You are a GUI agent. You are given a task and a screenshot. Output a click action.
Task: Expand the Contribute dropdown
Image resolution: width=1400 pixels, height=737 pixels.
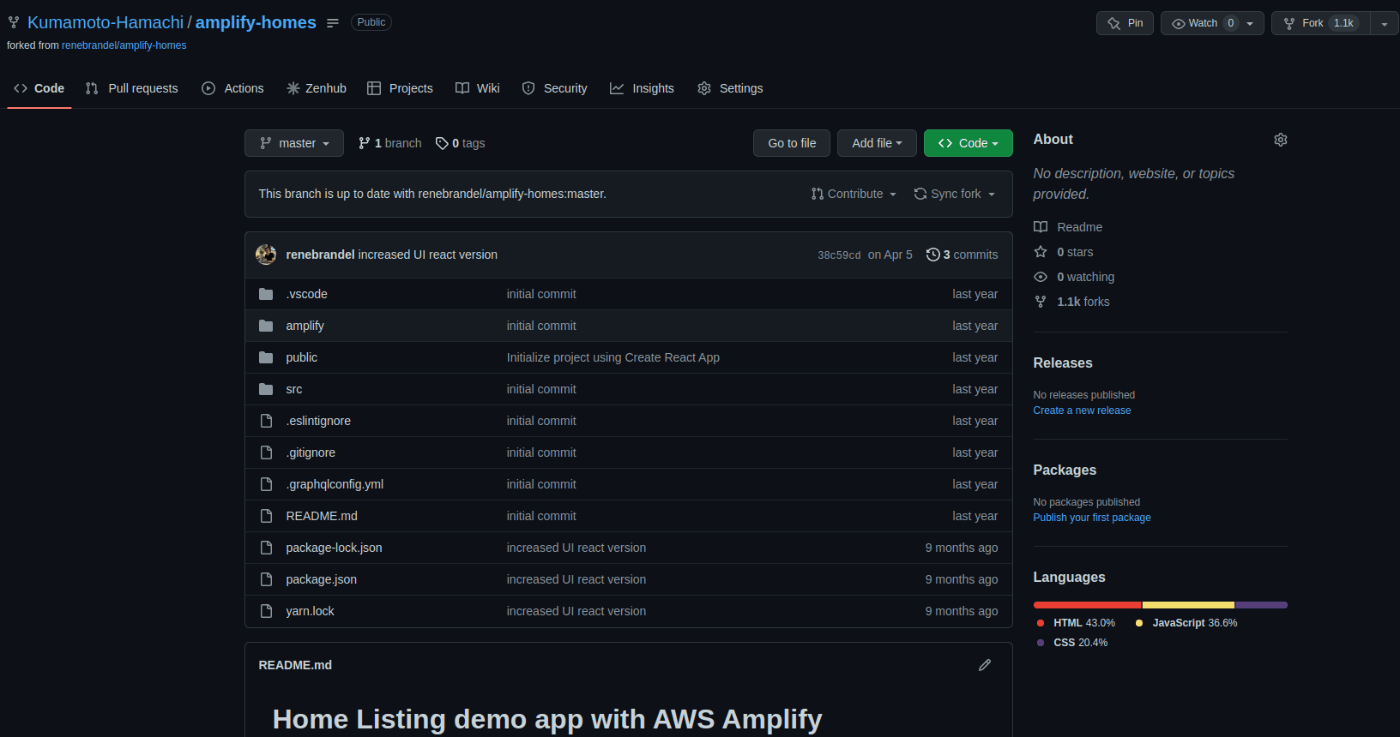854,194
